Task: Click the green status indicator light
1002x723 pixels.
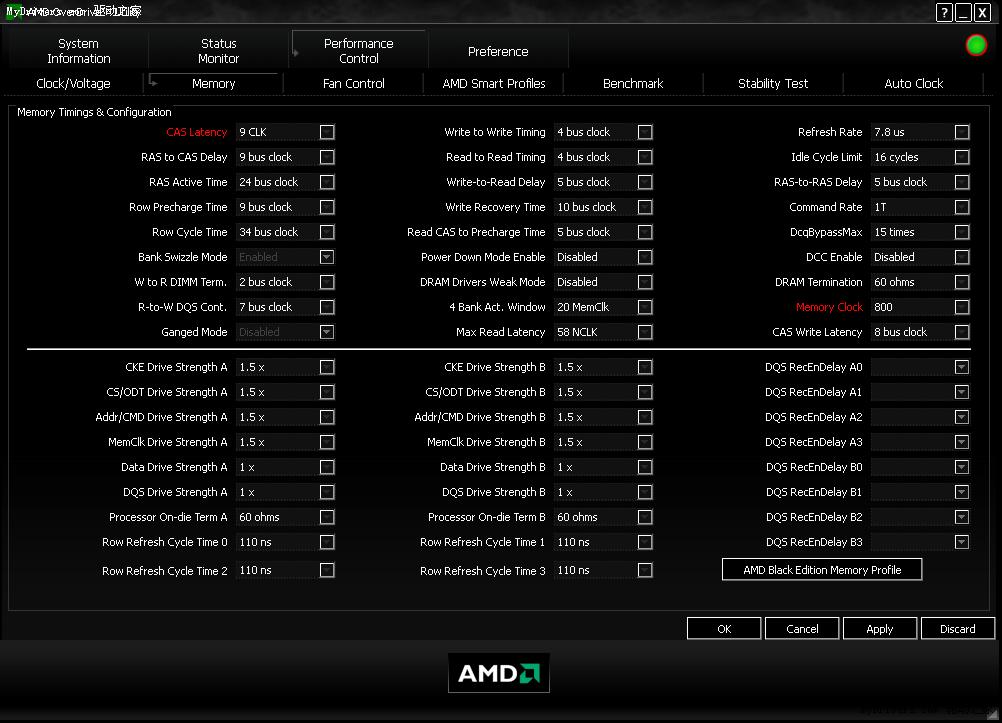Action: click(976, 45)
